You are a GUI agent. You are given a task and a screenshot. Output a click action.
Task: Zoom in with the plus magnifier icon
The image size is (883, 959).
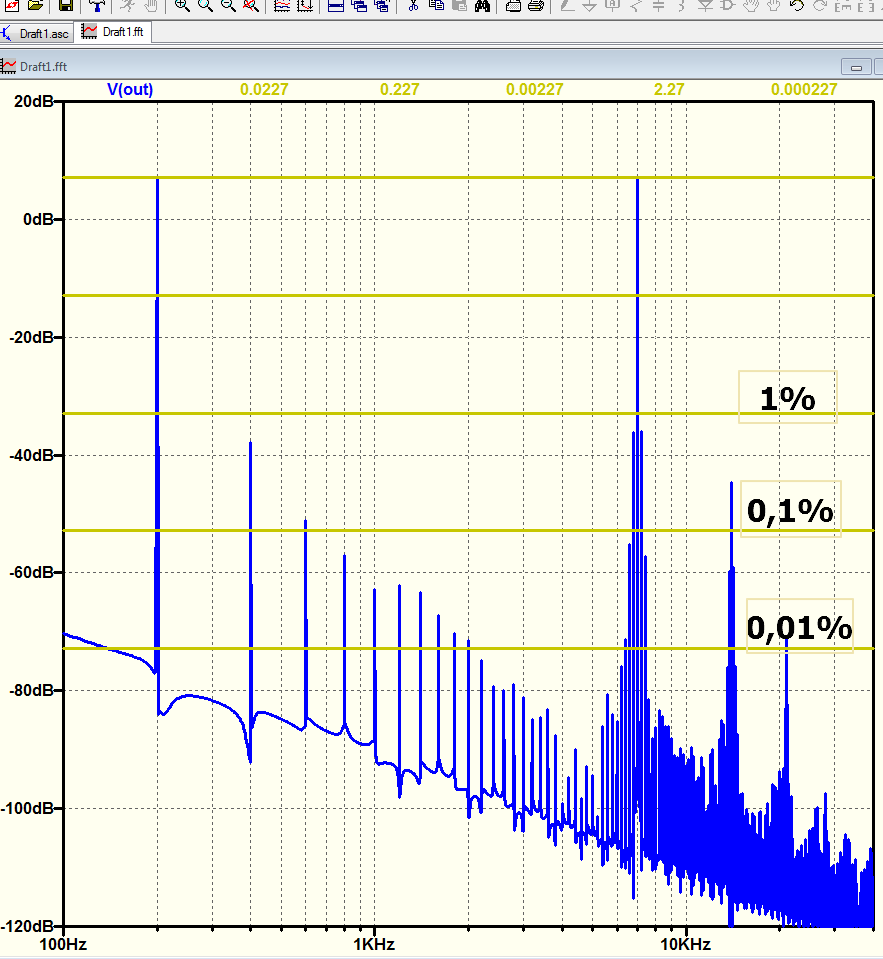pyautogui.click(x=182, y=6)
